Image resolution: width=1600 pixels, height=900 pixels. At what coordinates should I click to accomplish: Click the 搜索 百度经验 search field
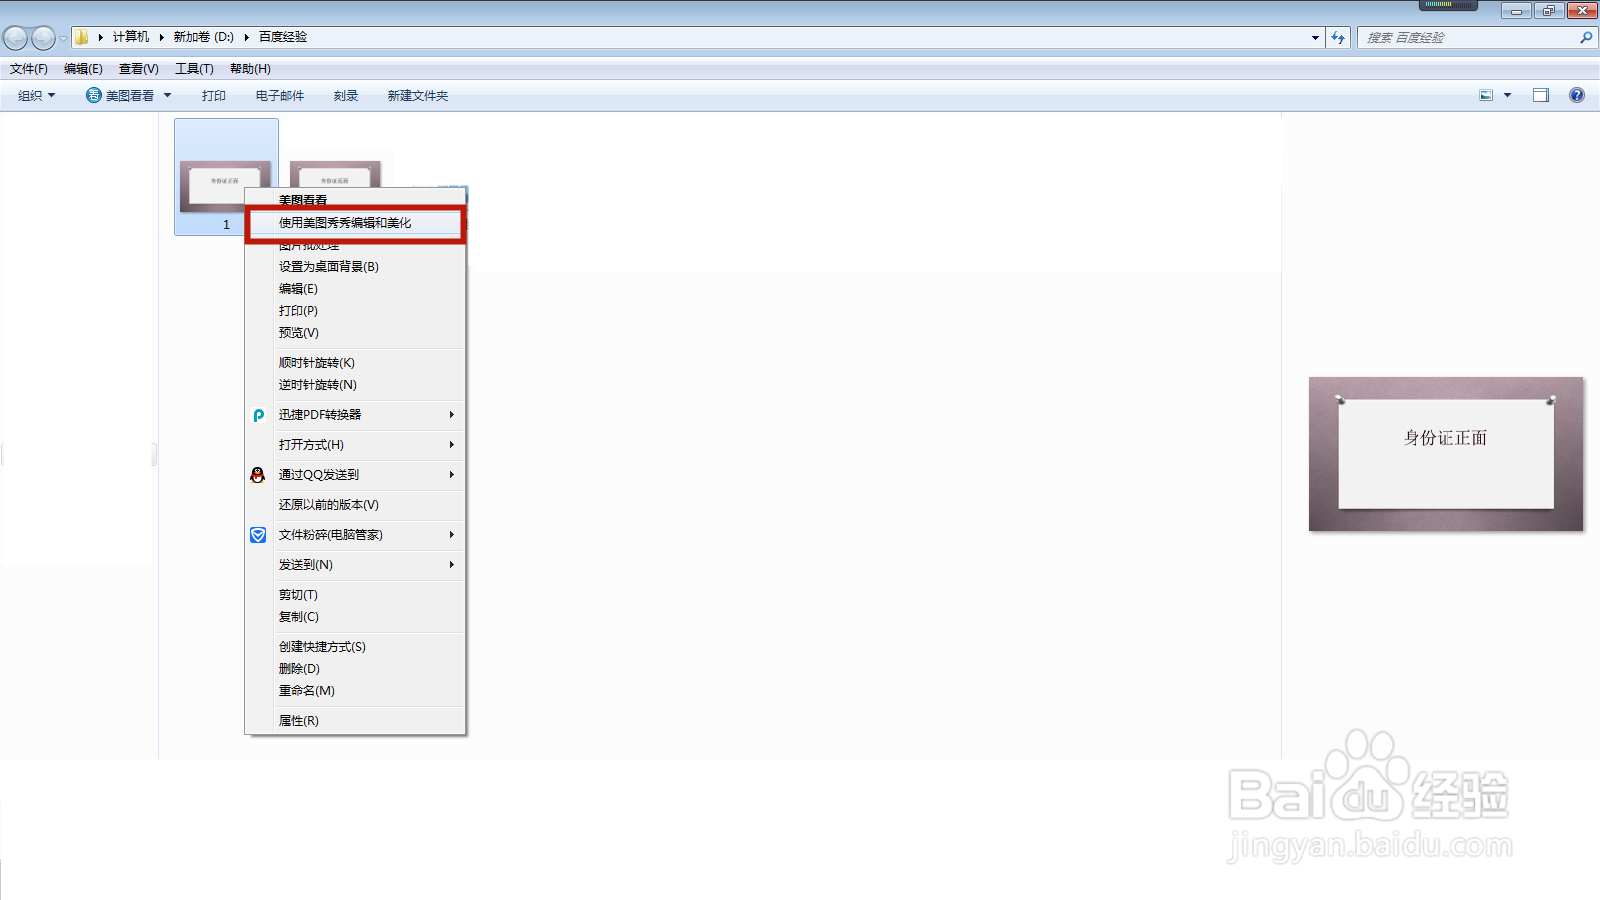pos(1465,38)
